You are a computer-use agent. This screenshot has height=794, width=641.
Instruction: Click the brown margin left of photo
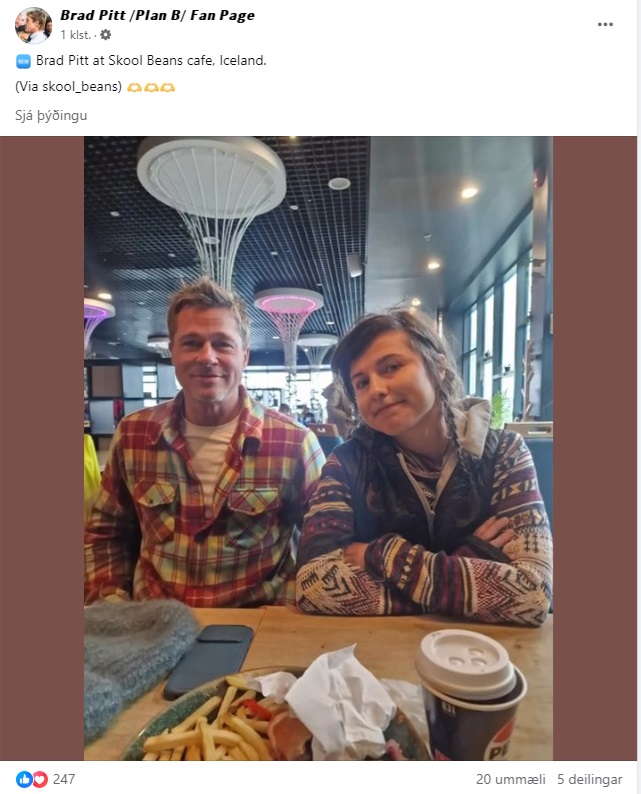click(x=42, y=448)
